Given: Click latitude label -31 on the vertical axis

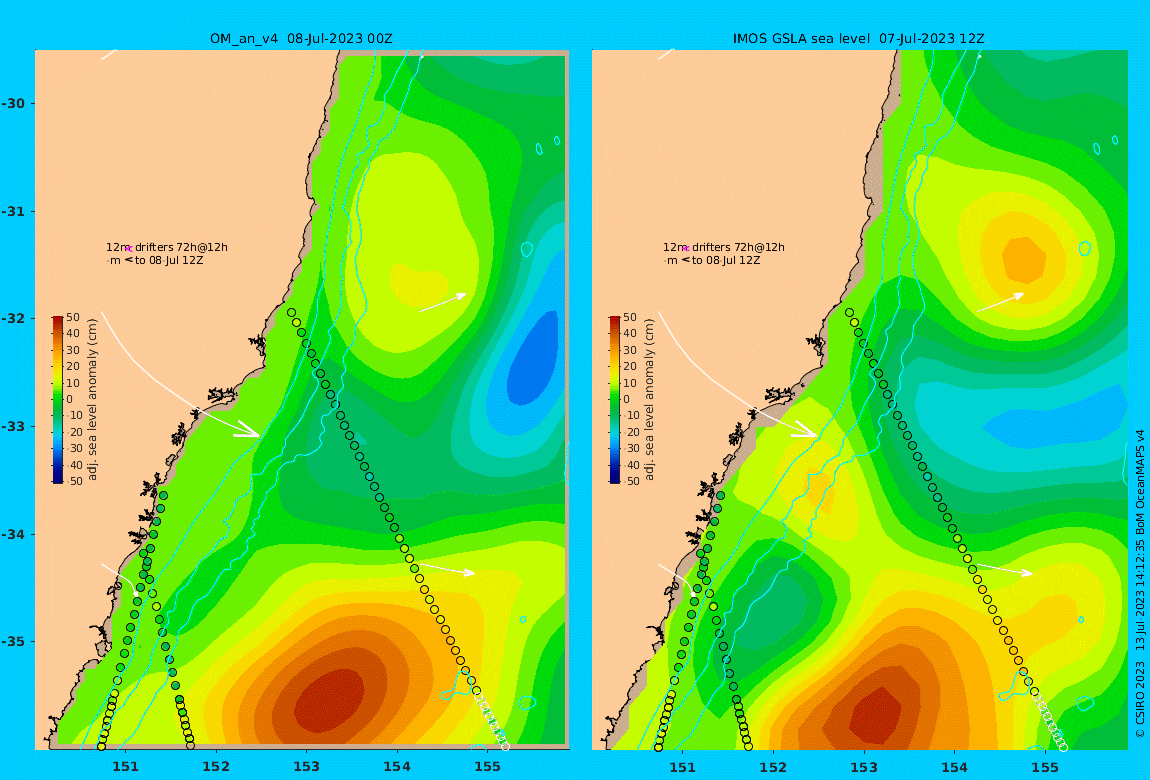Looking at the screenshot, I should [x=13, y=211].
